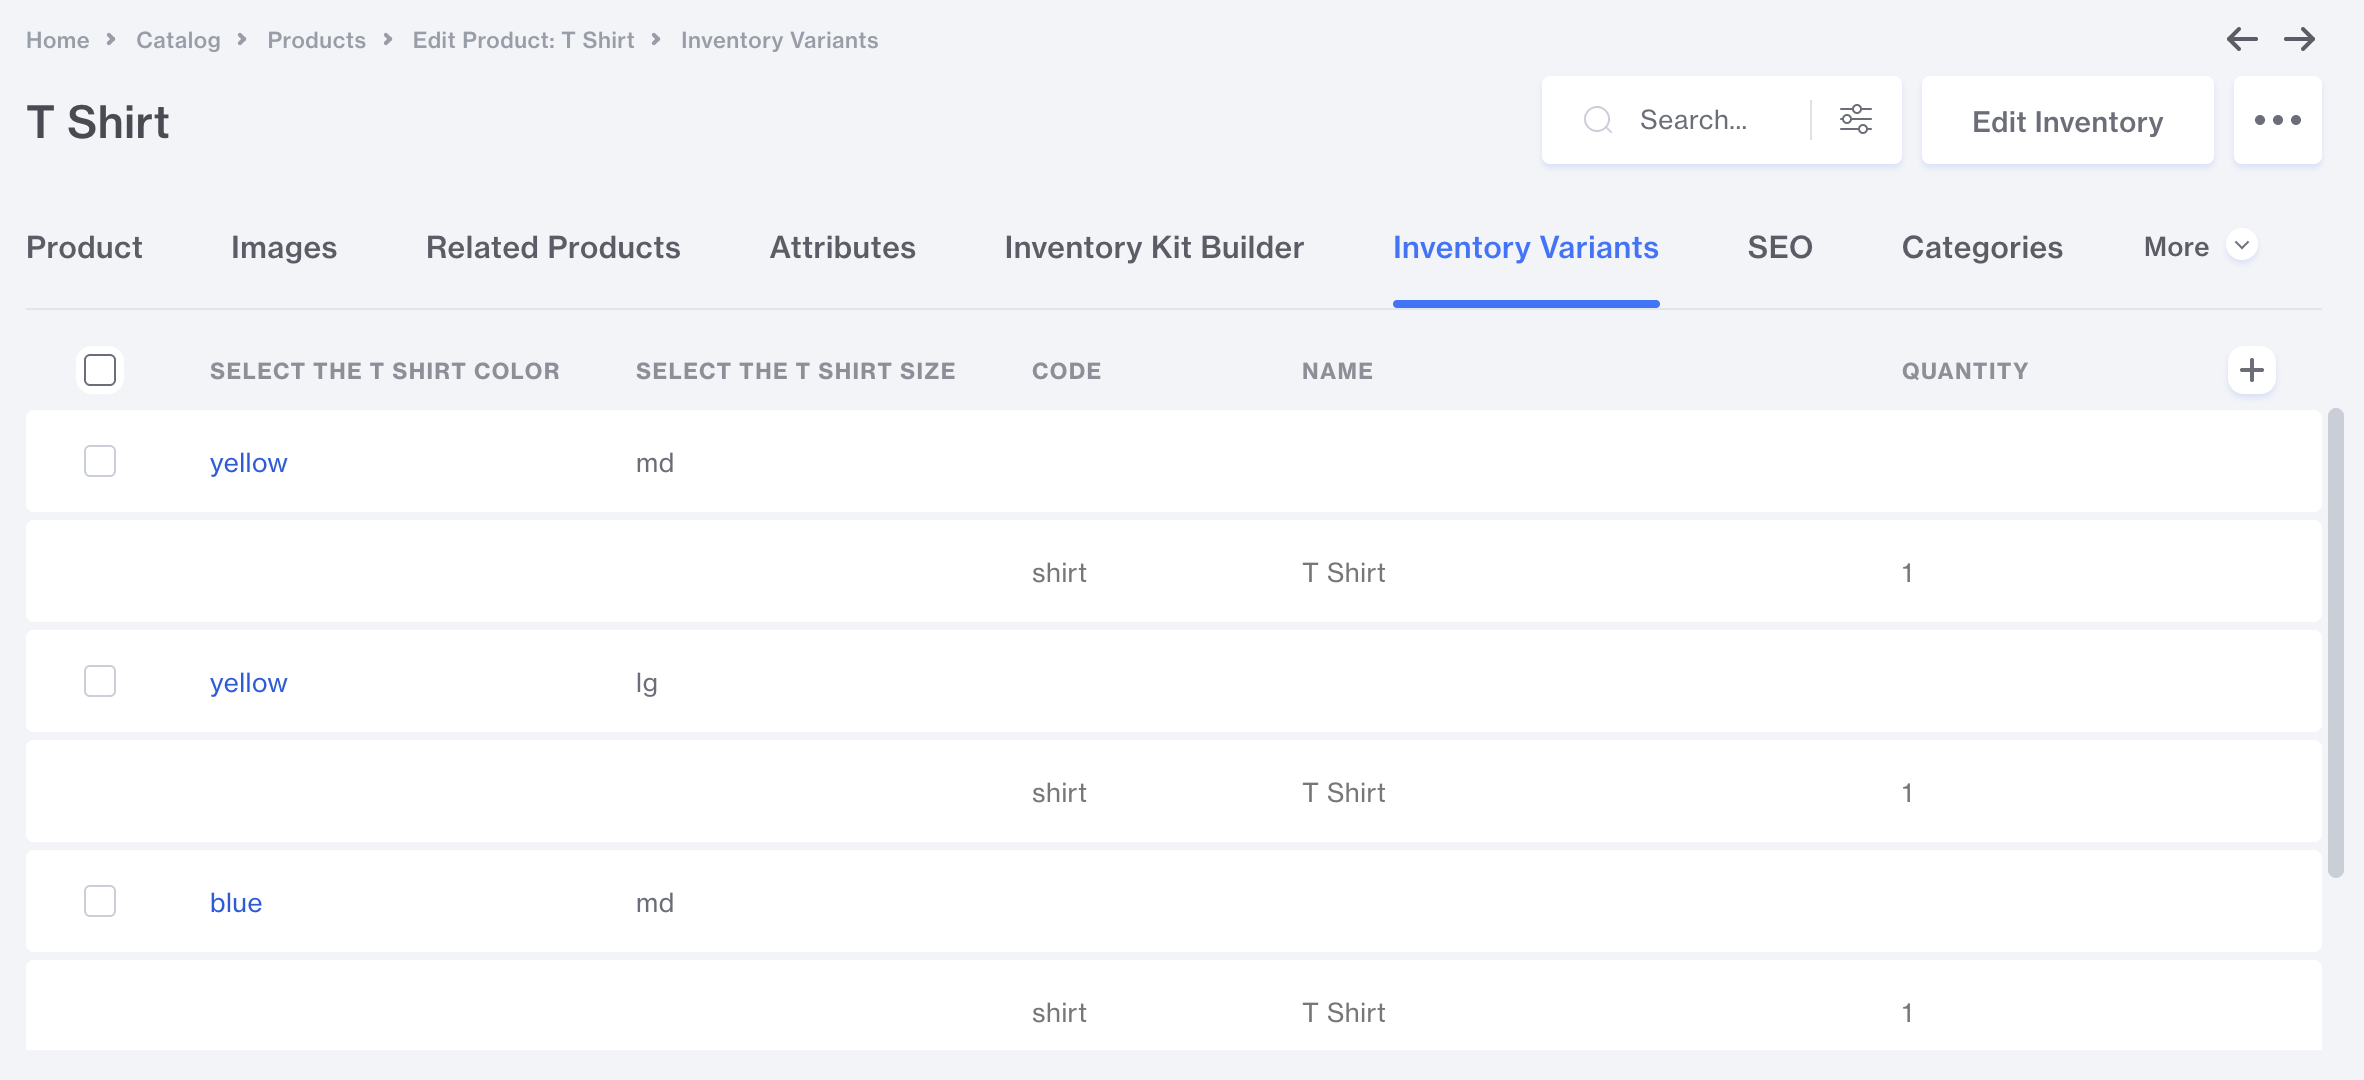
Task: Expand the More tabs dropdown
Action: point(2200,246)
